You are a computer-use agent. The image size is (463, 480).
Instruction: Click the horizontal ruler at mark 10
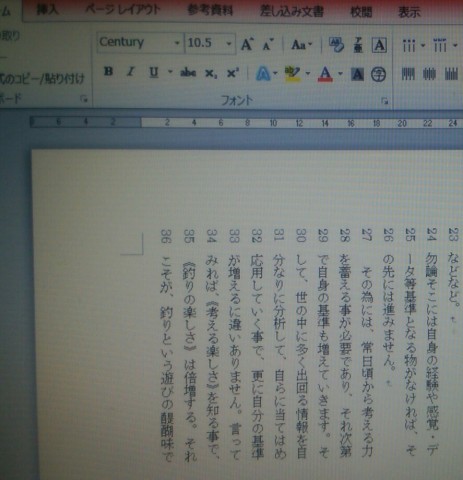[273, 123]
